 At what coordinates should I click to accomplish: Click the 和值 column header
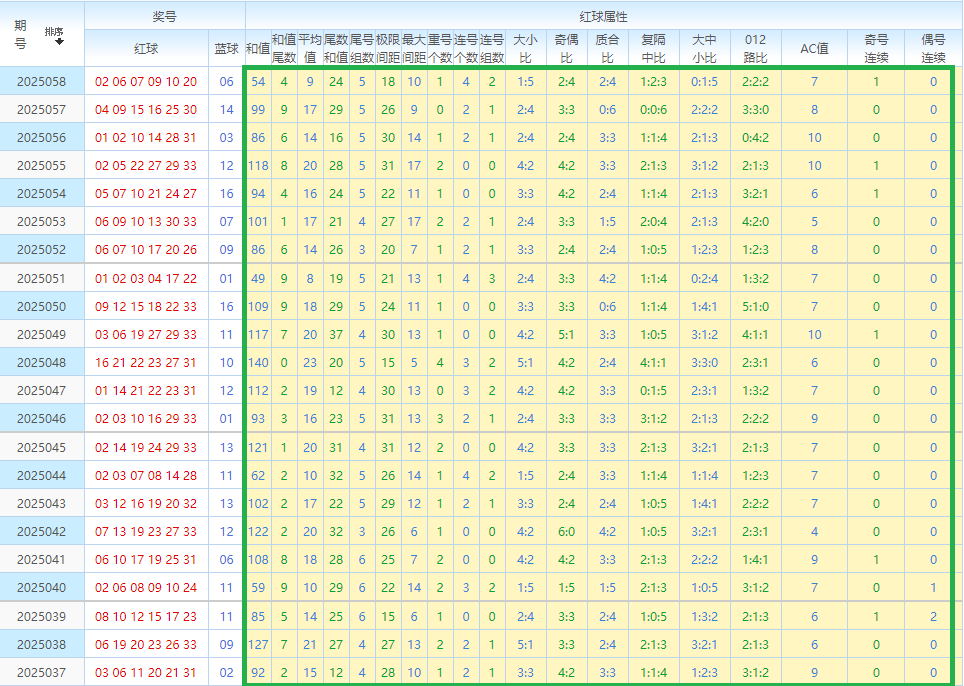coord(258,48)
